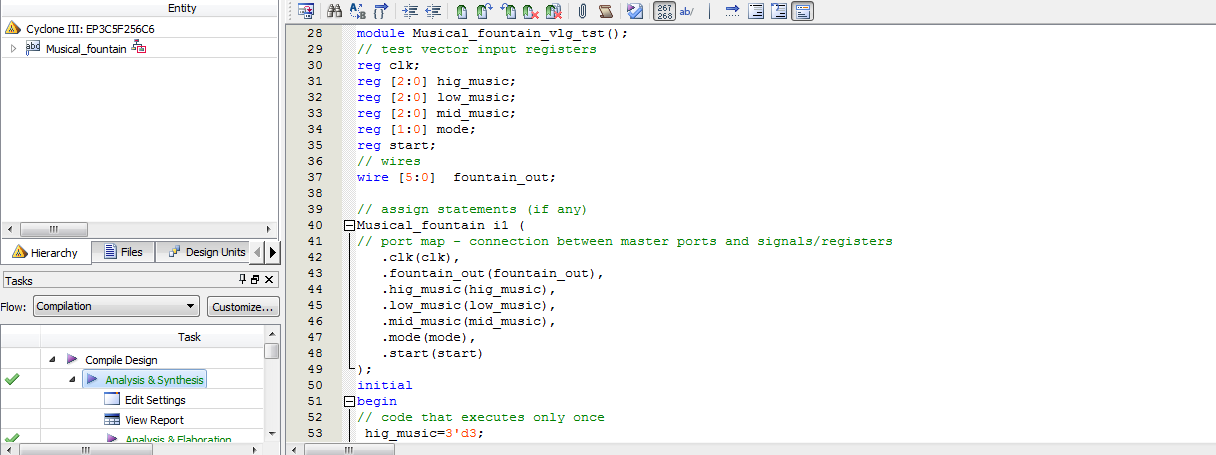
Task: Click the go-to-line arrow icon
Action: 732,11
